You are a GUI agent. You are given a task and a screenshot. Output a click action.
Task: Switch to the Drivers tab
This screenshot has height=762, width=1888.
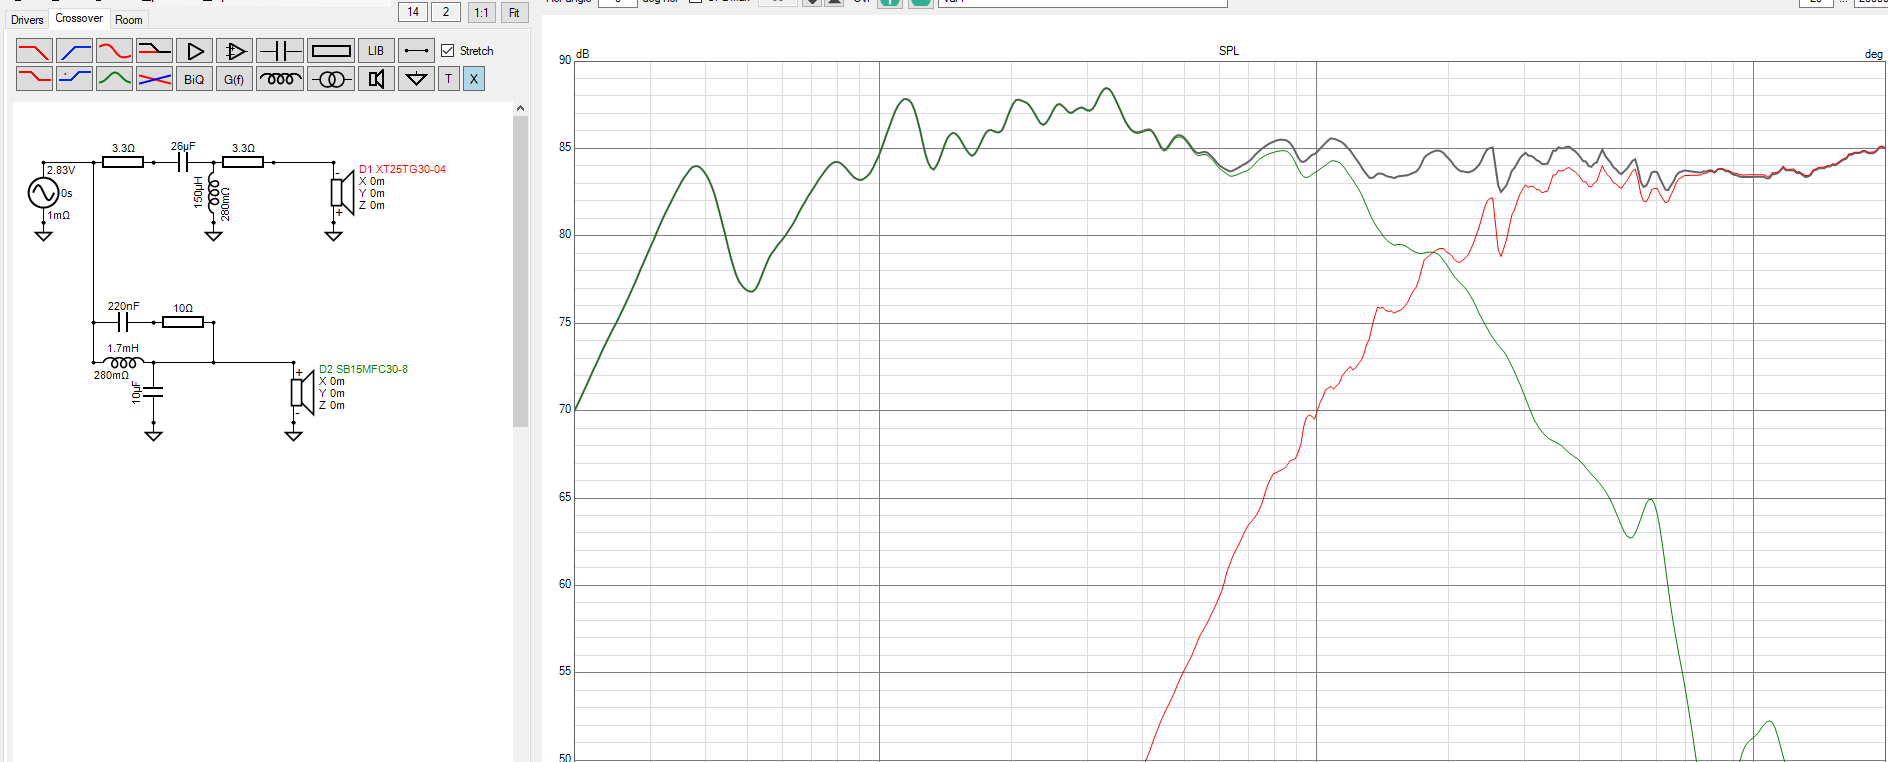[x=27, y=19]
